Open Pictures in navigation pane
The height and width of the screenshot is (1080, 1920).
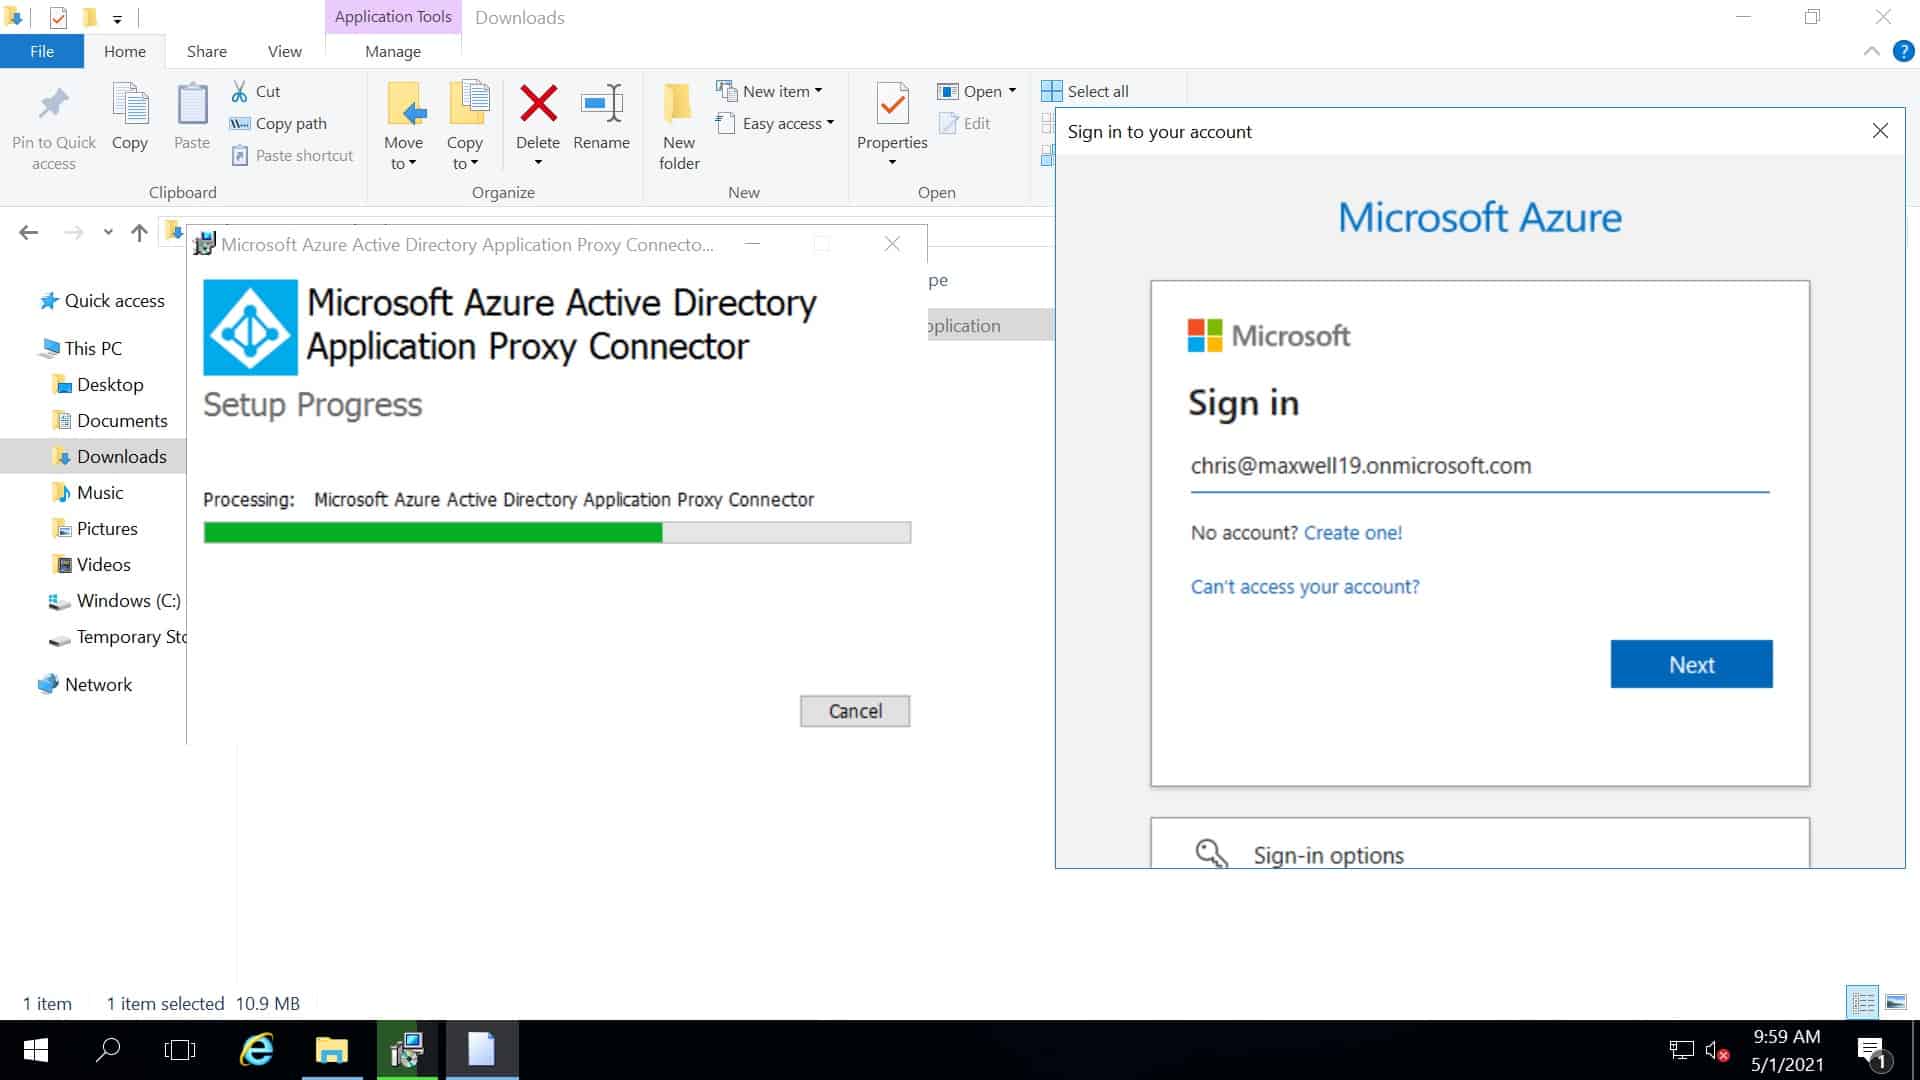click(95, 529)
